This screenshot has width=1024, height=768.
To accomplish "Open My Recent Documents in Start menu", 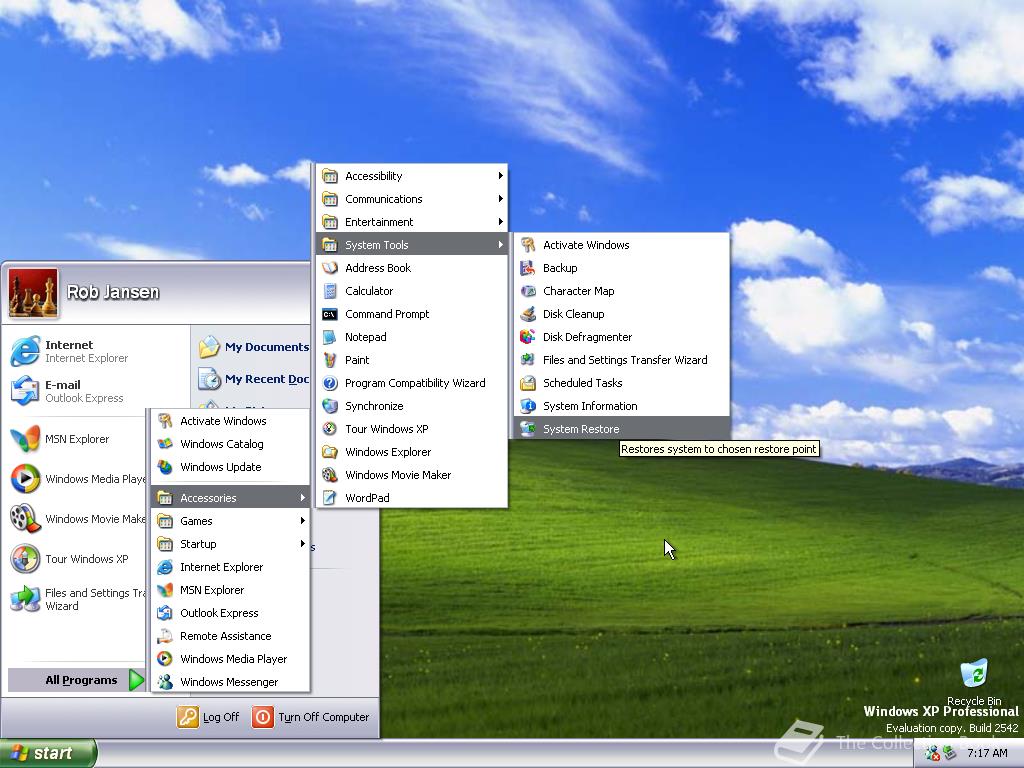I will pyautogui.click(x=253, y=379).
